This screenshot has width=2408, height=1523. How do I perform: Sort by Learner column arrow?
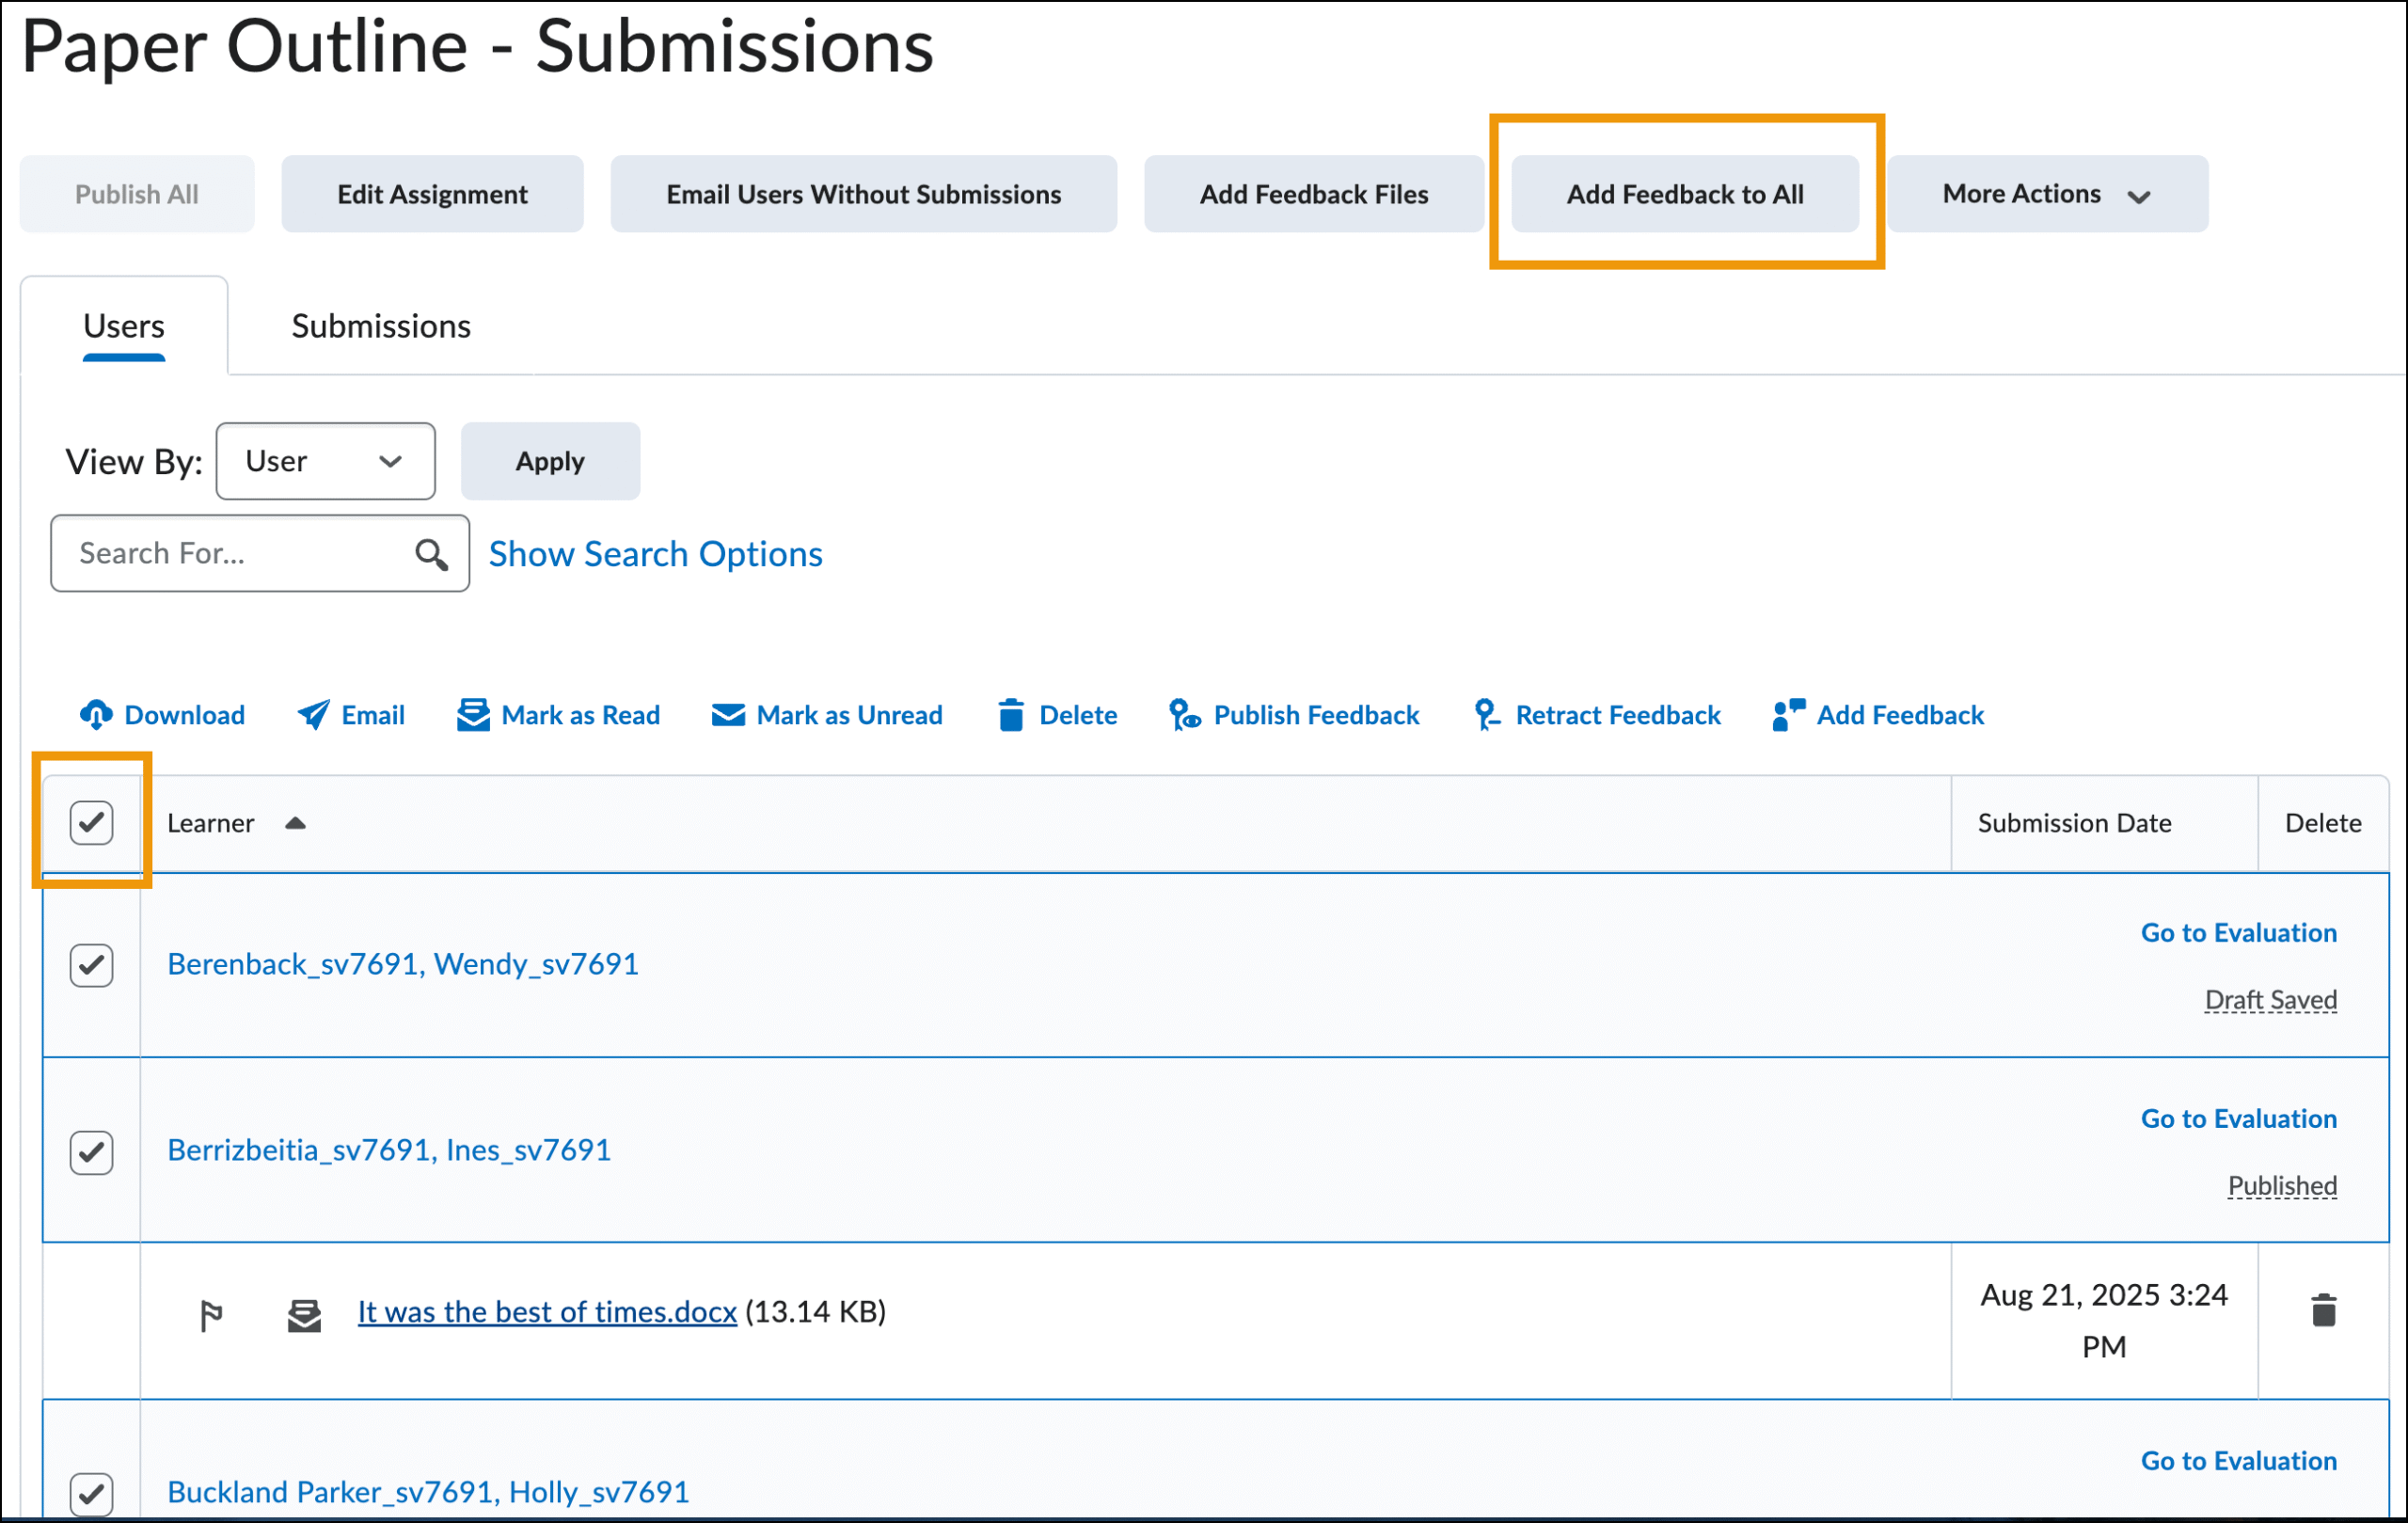point(295,823)
